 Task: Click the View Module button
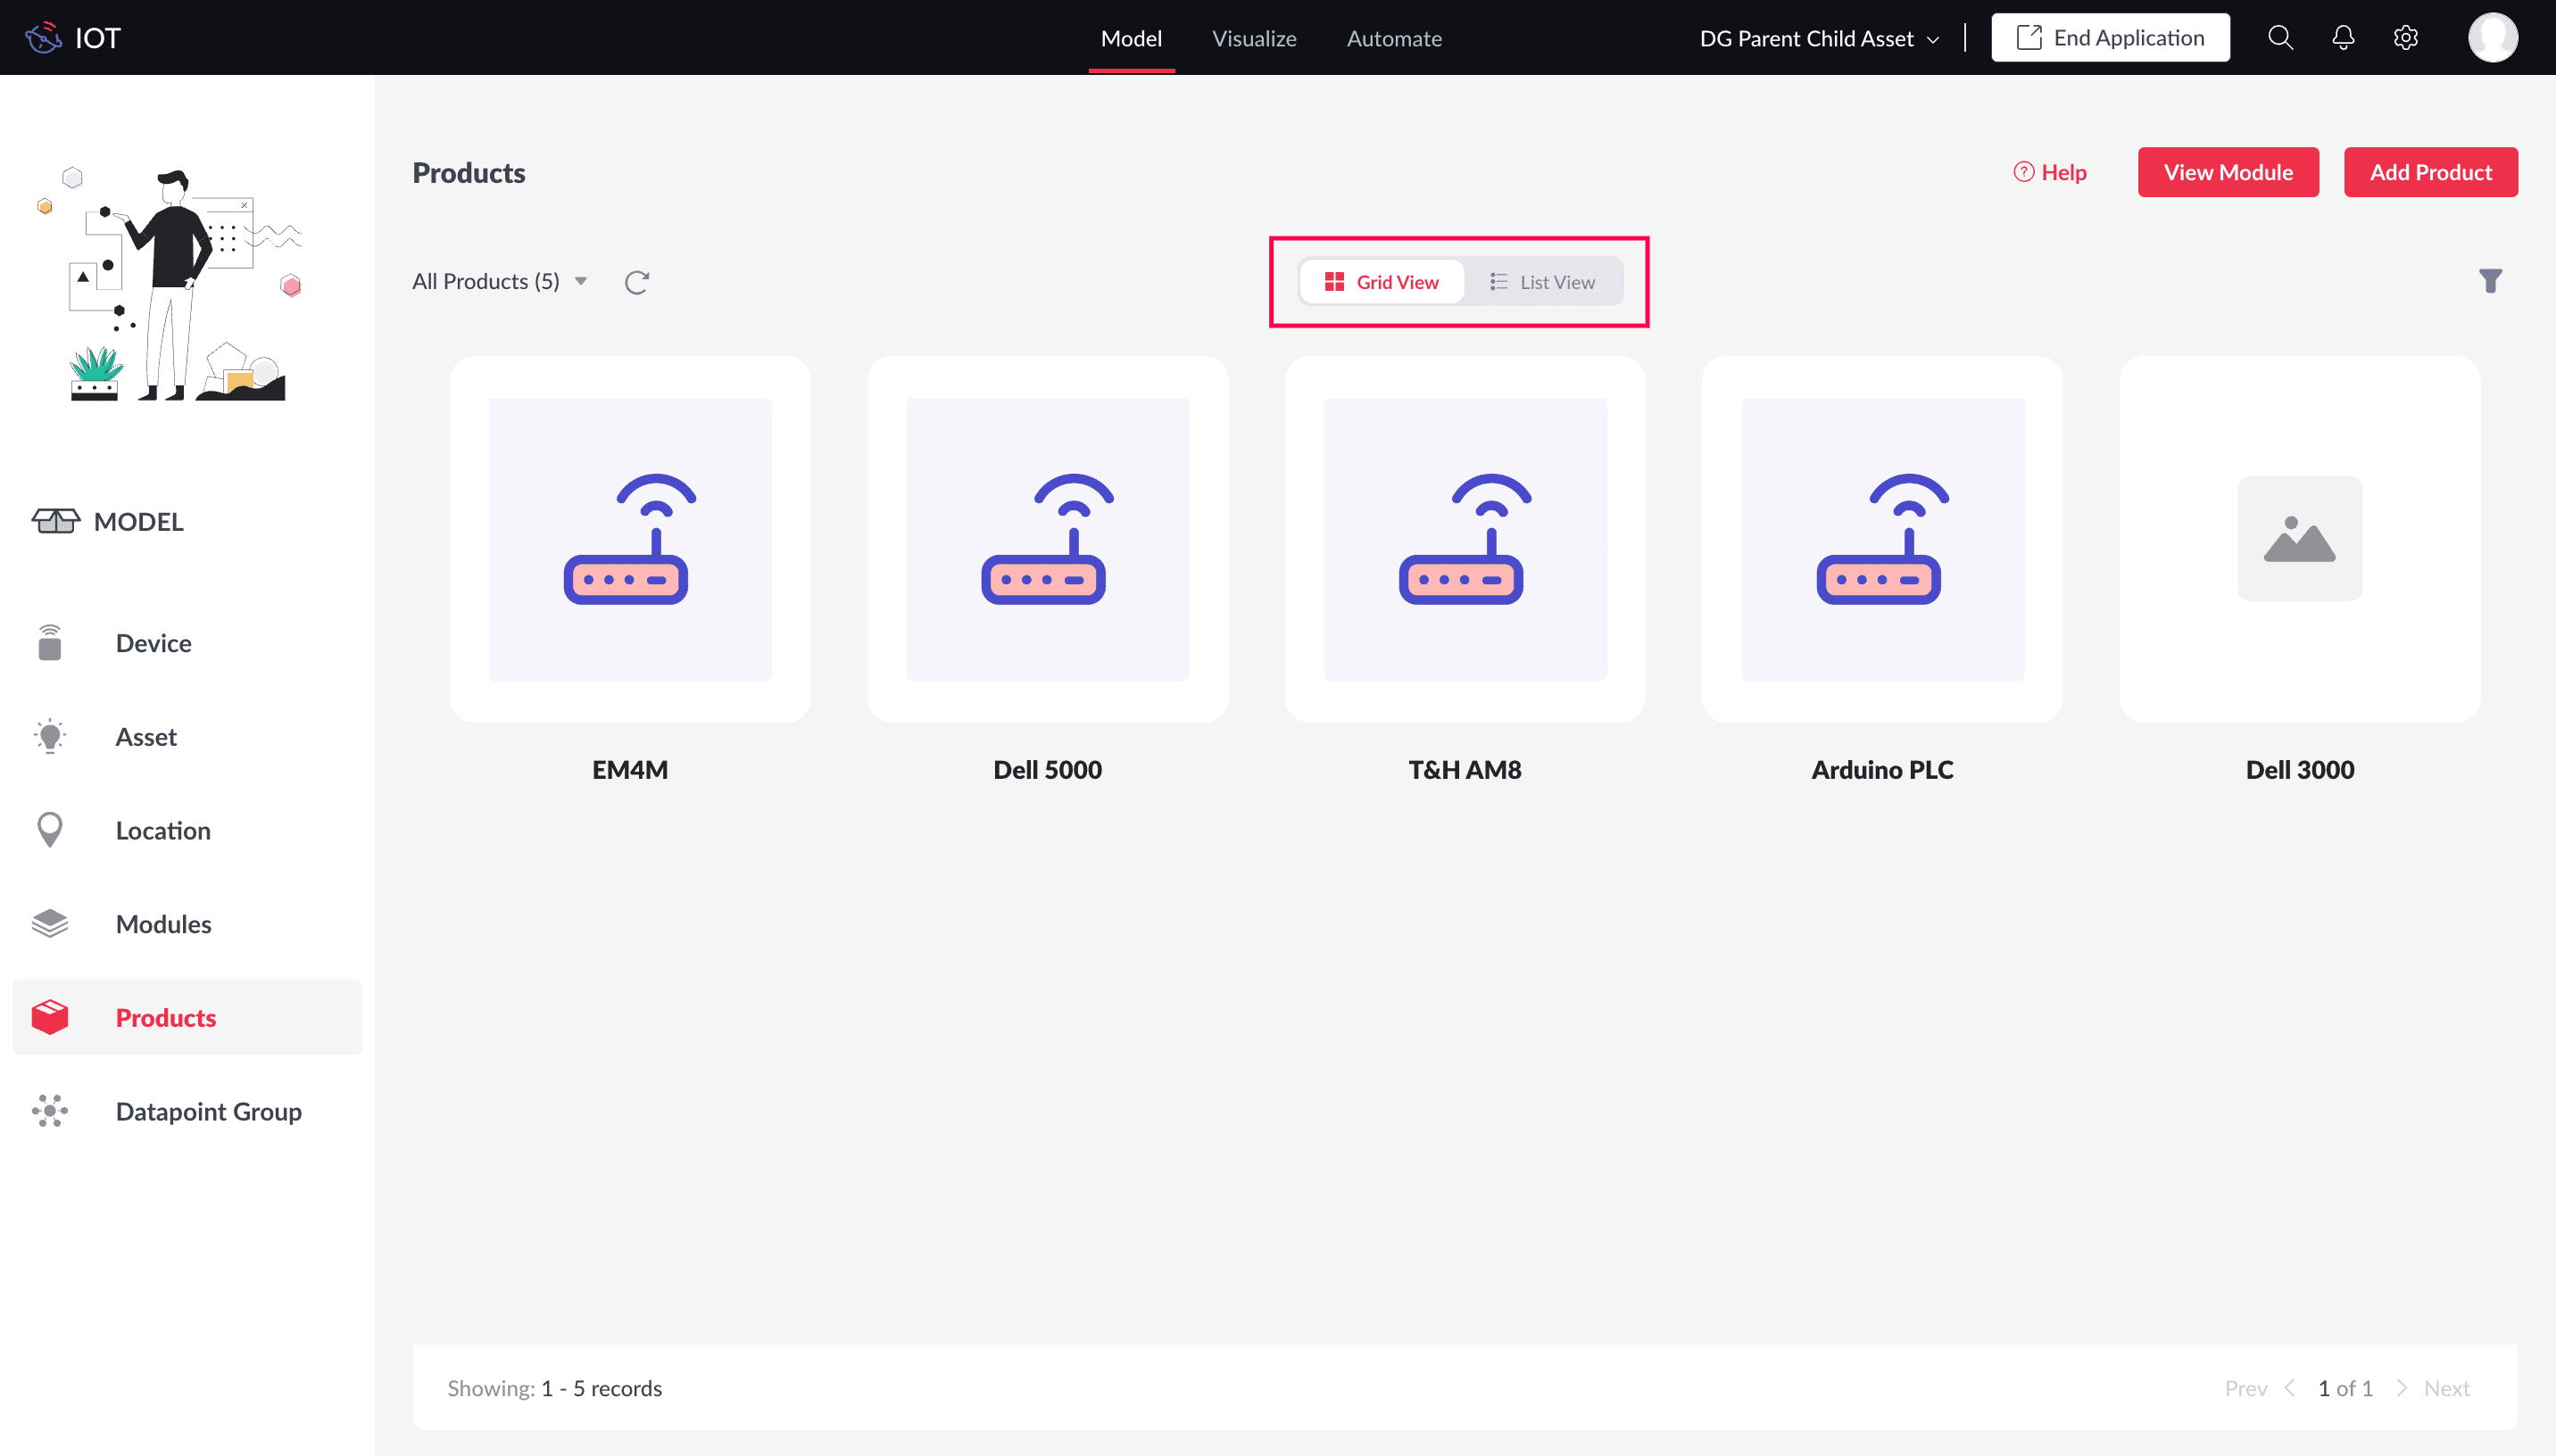[x=2227, y=172]
